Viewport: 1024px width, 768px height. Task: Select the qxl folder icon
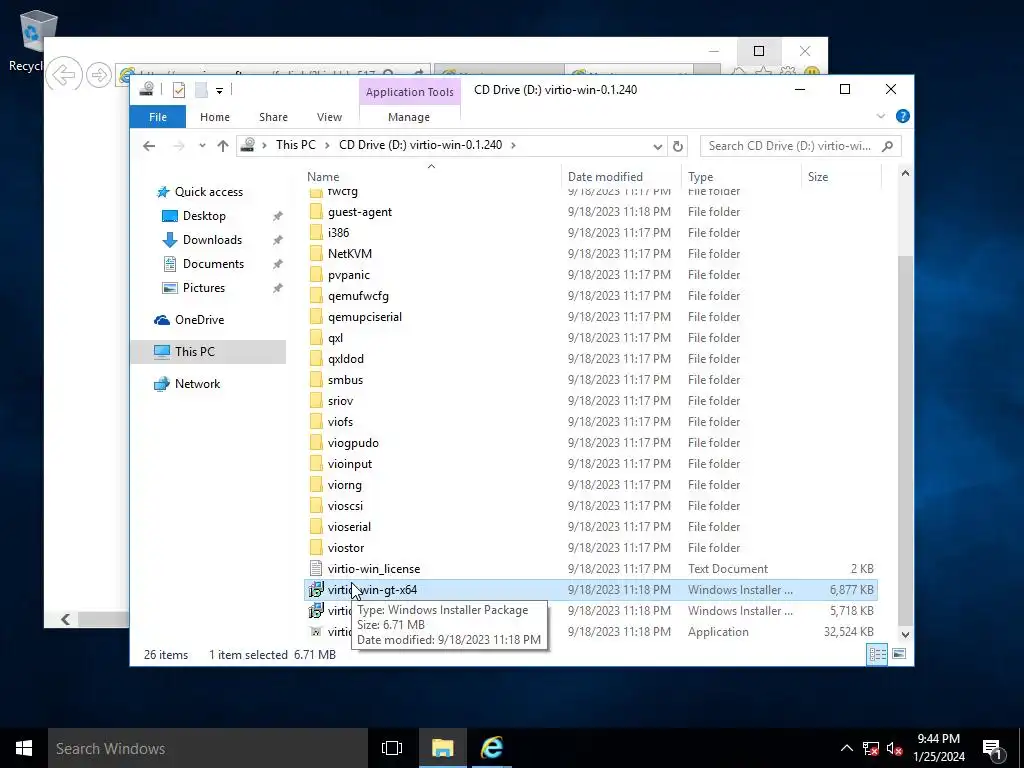click(316, 338)
